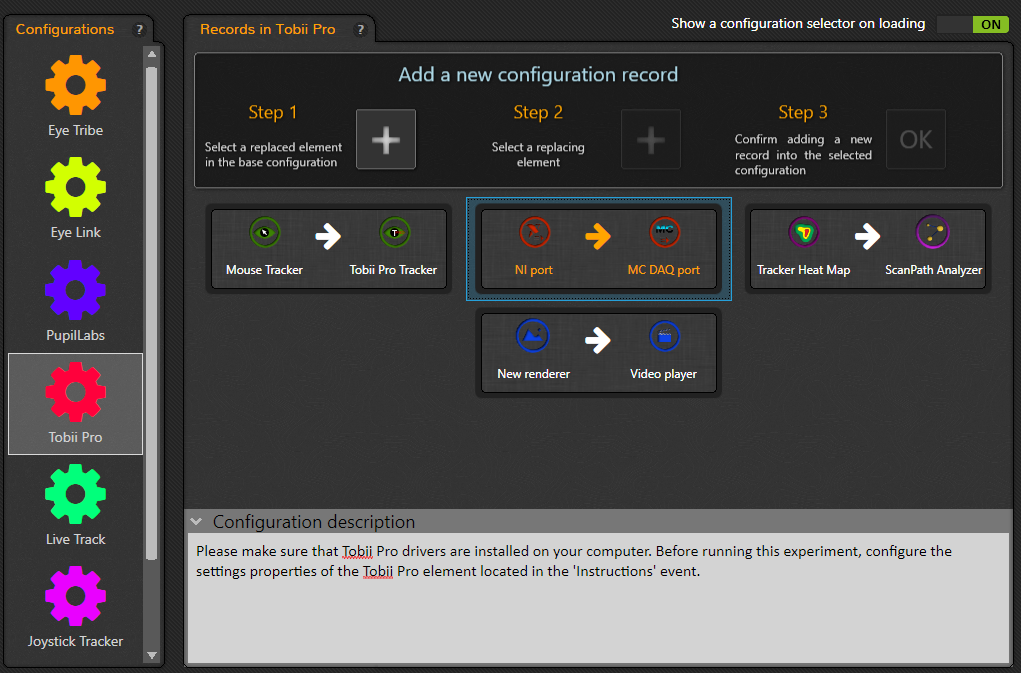Click the 'ScanPath Analyzer' label
1021x673 pixels.
coord(933,269)
